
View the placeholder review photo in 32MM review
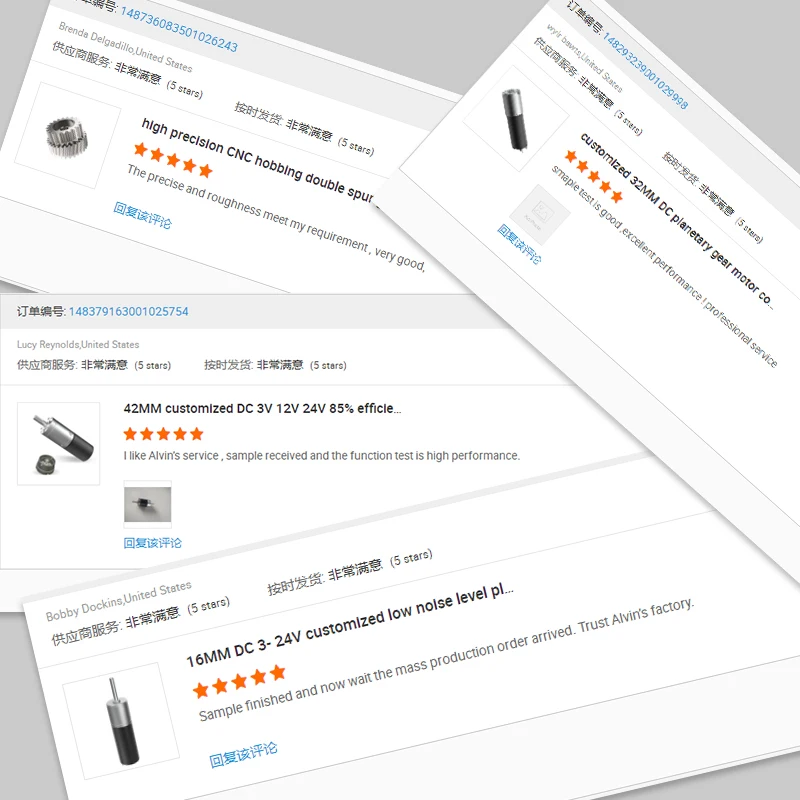click(x=540, y=215)
